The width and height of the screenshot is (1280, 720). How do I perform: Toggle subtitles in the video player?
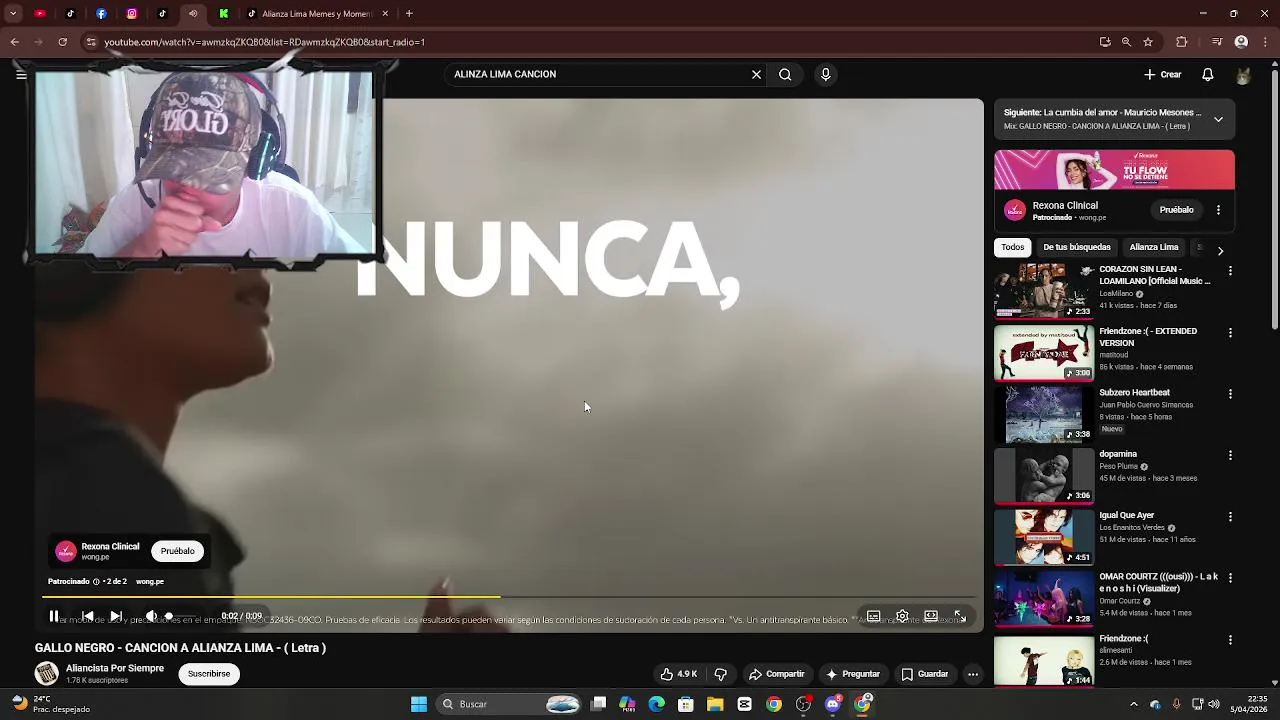pos(873,616)
